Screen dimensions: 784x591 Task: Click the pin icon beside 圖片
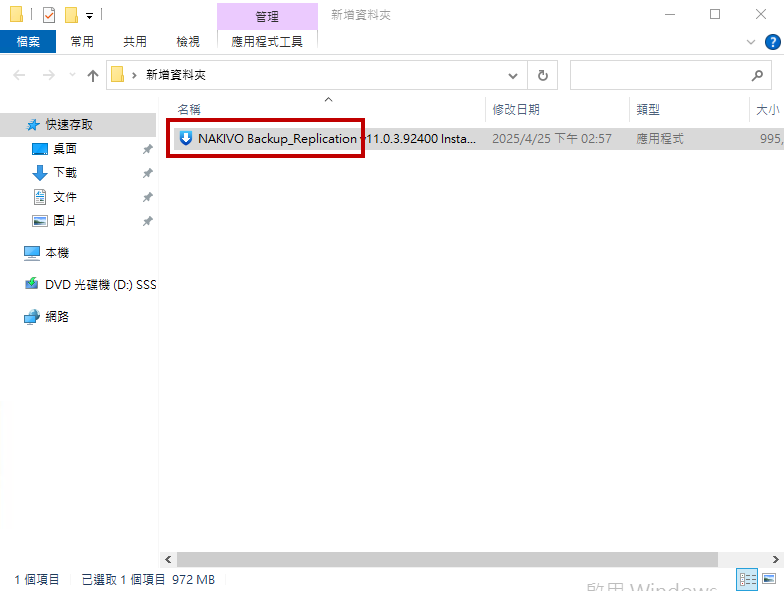tap(148, 221)
